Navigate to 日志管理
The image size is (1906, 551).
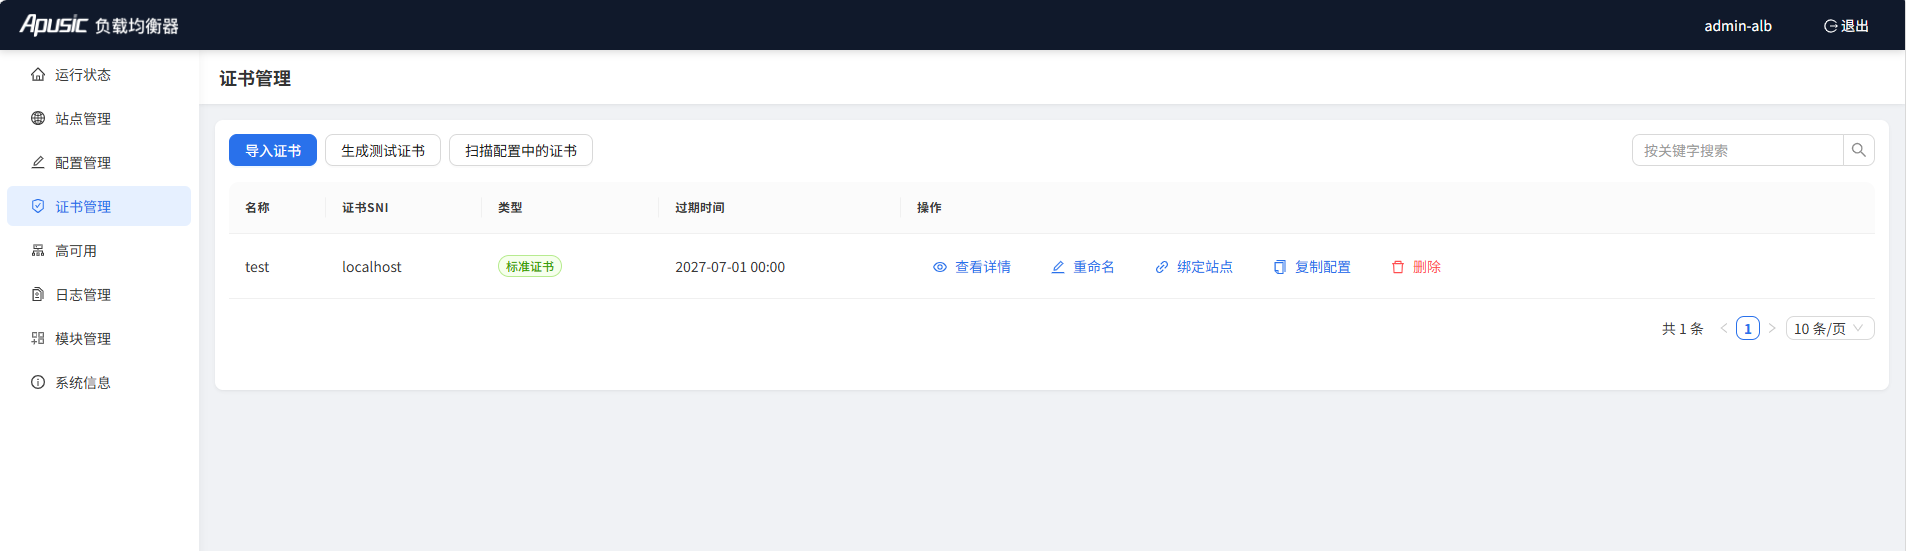pyautogui.click(x=99, y=295)
